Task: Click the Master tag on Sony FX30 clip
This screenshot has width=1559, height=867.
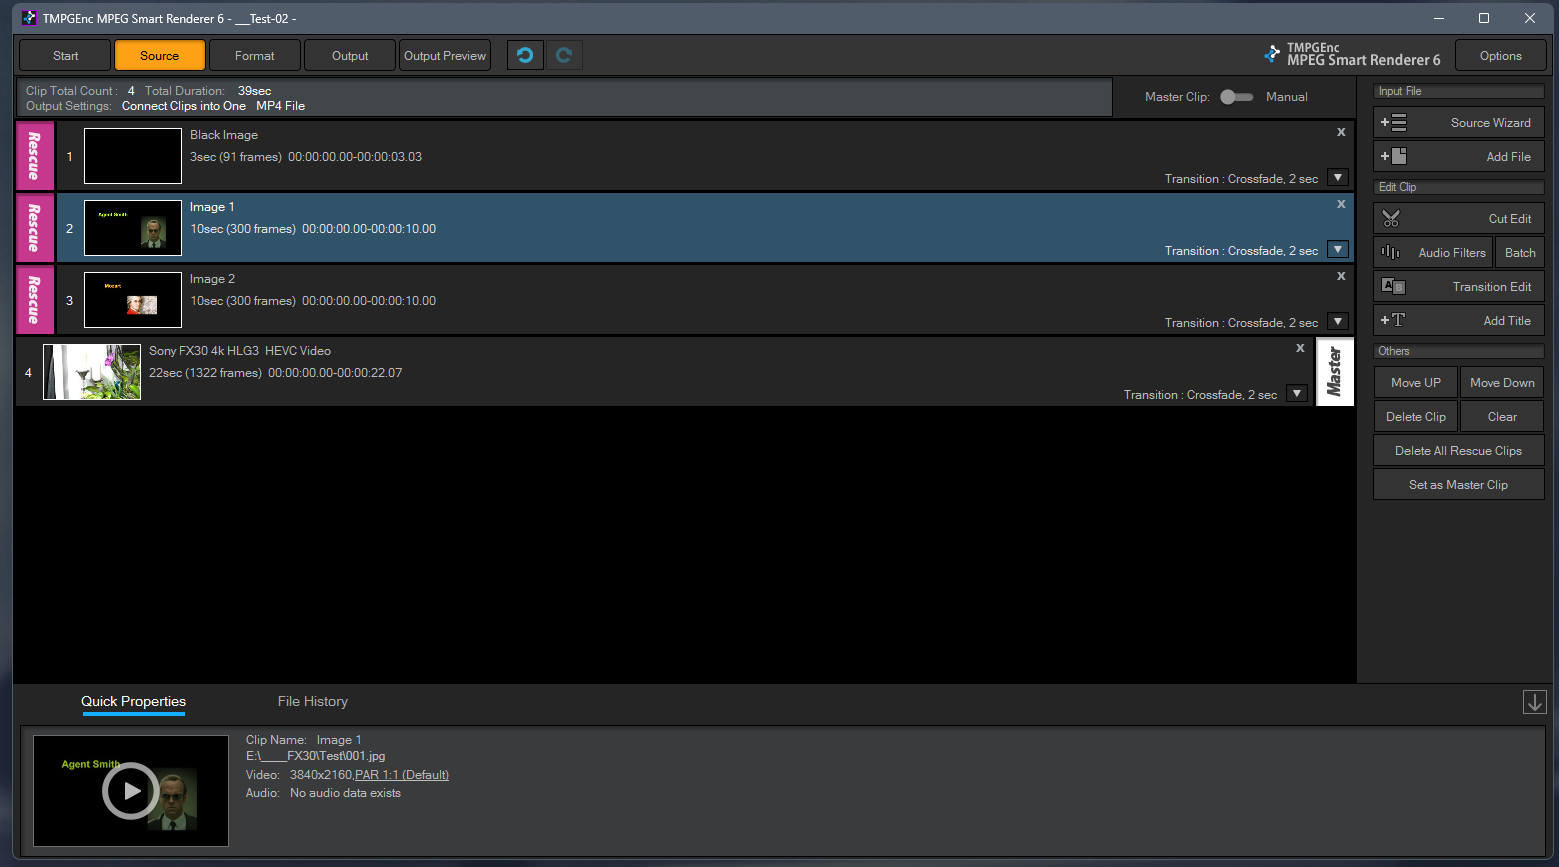Action: point(1335,372)
